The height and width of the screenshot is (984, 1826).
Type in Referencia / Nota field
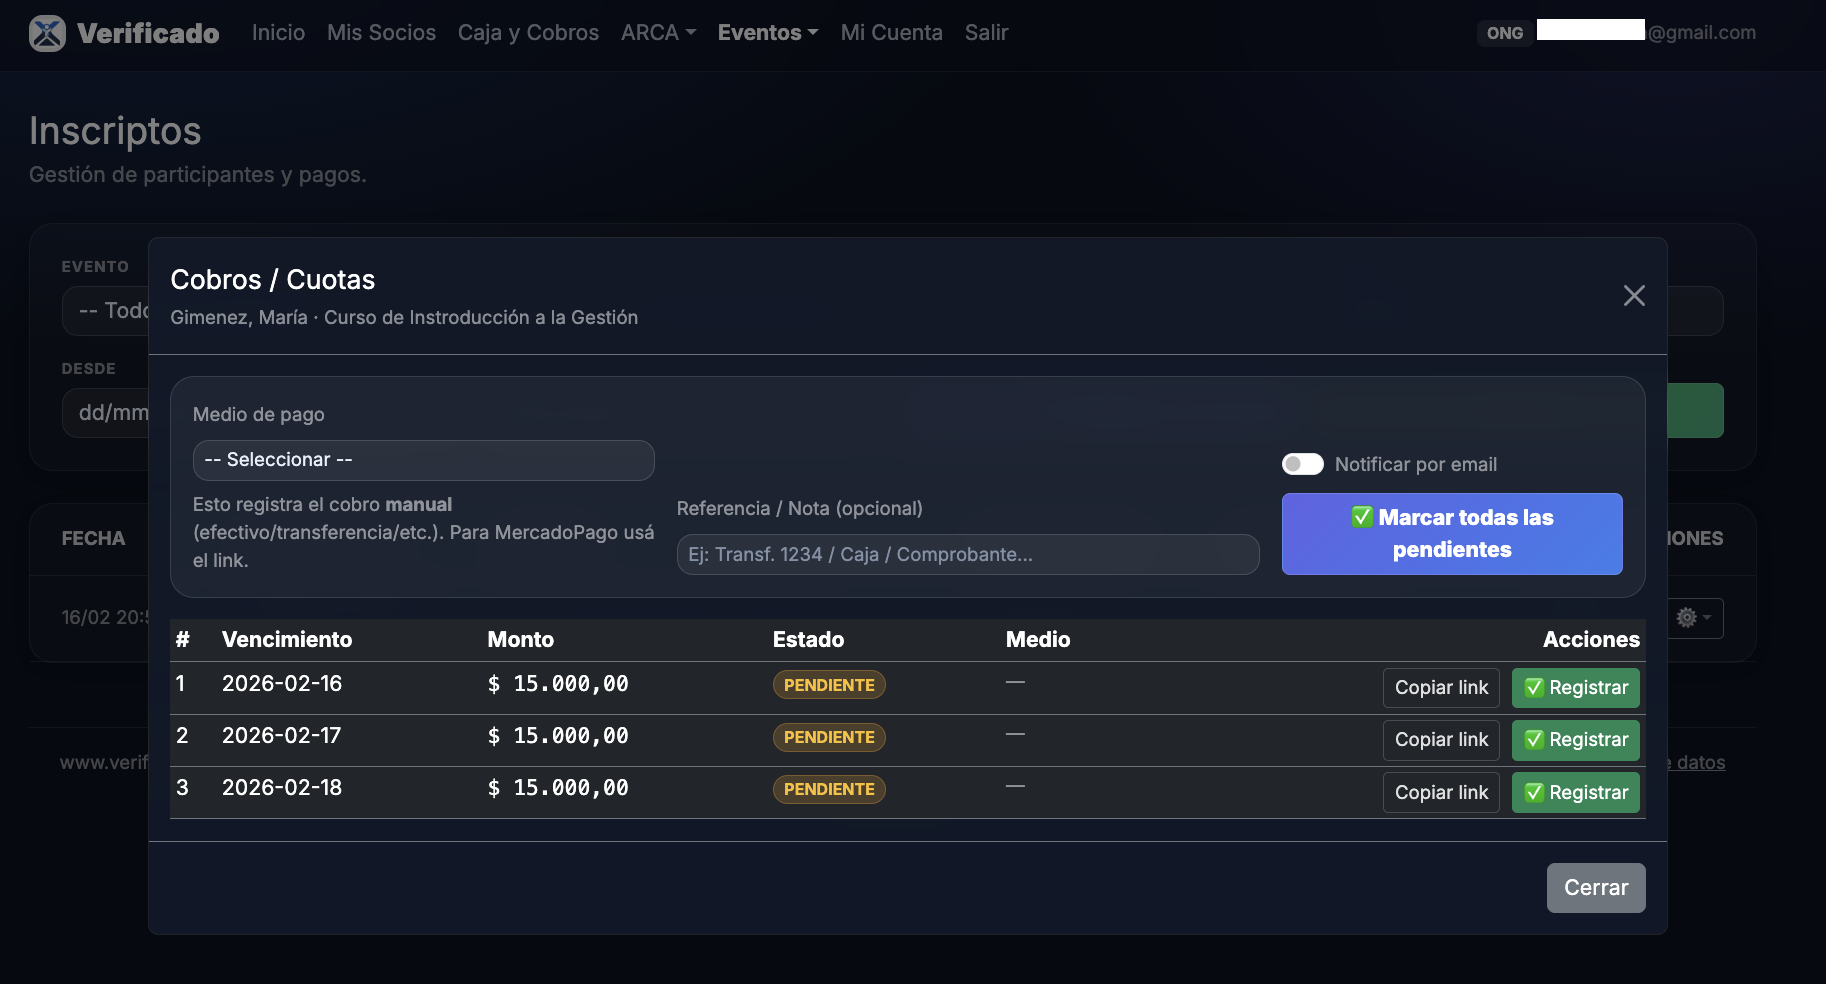pos(967,554)
